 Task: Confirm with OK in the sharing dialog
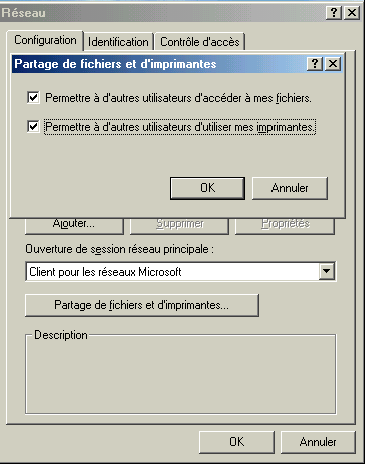[207, 188]
